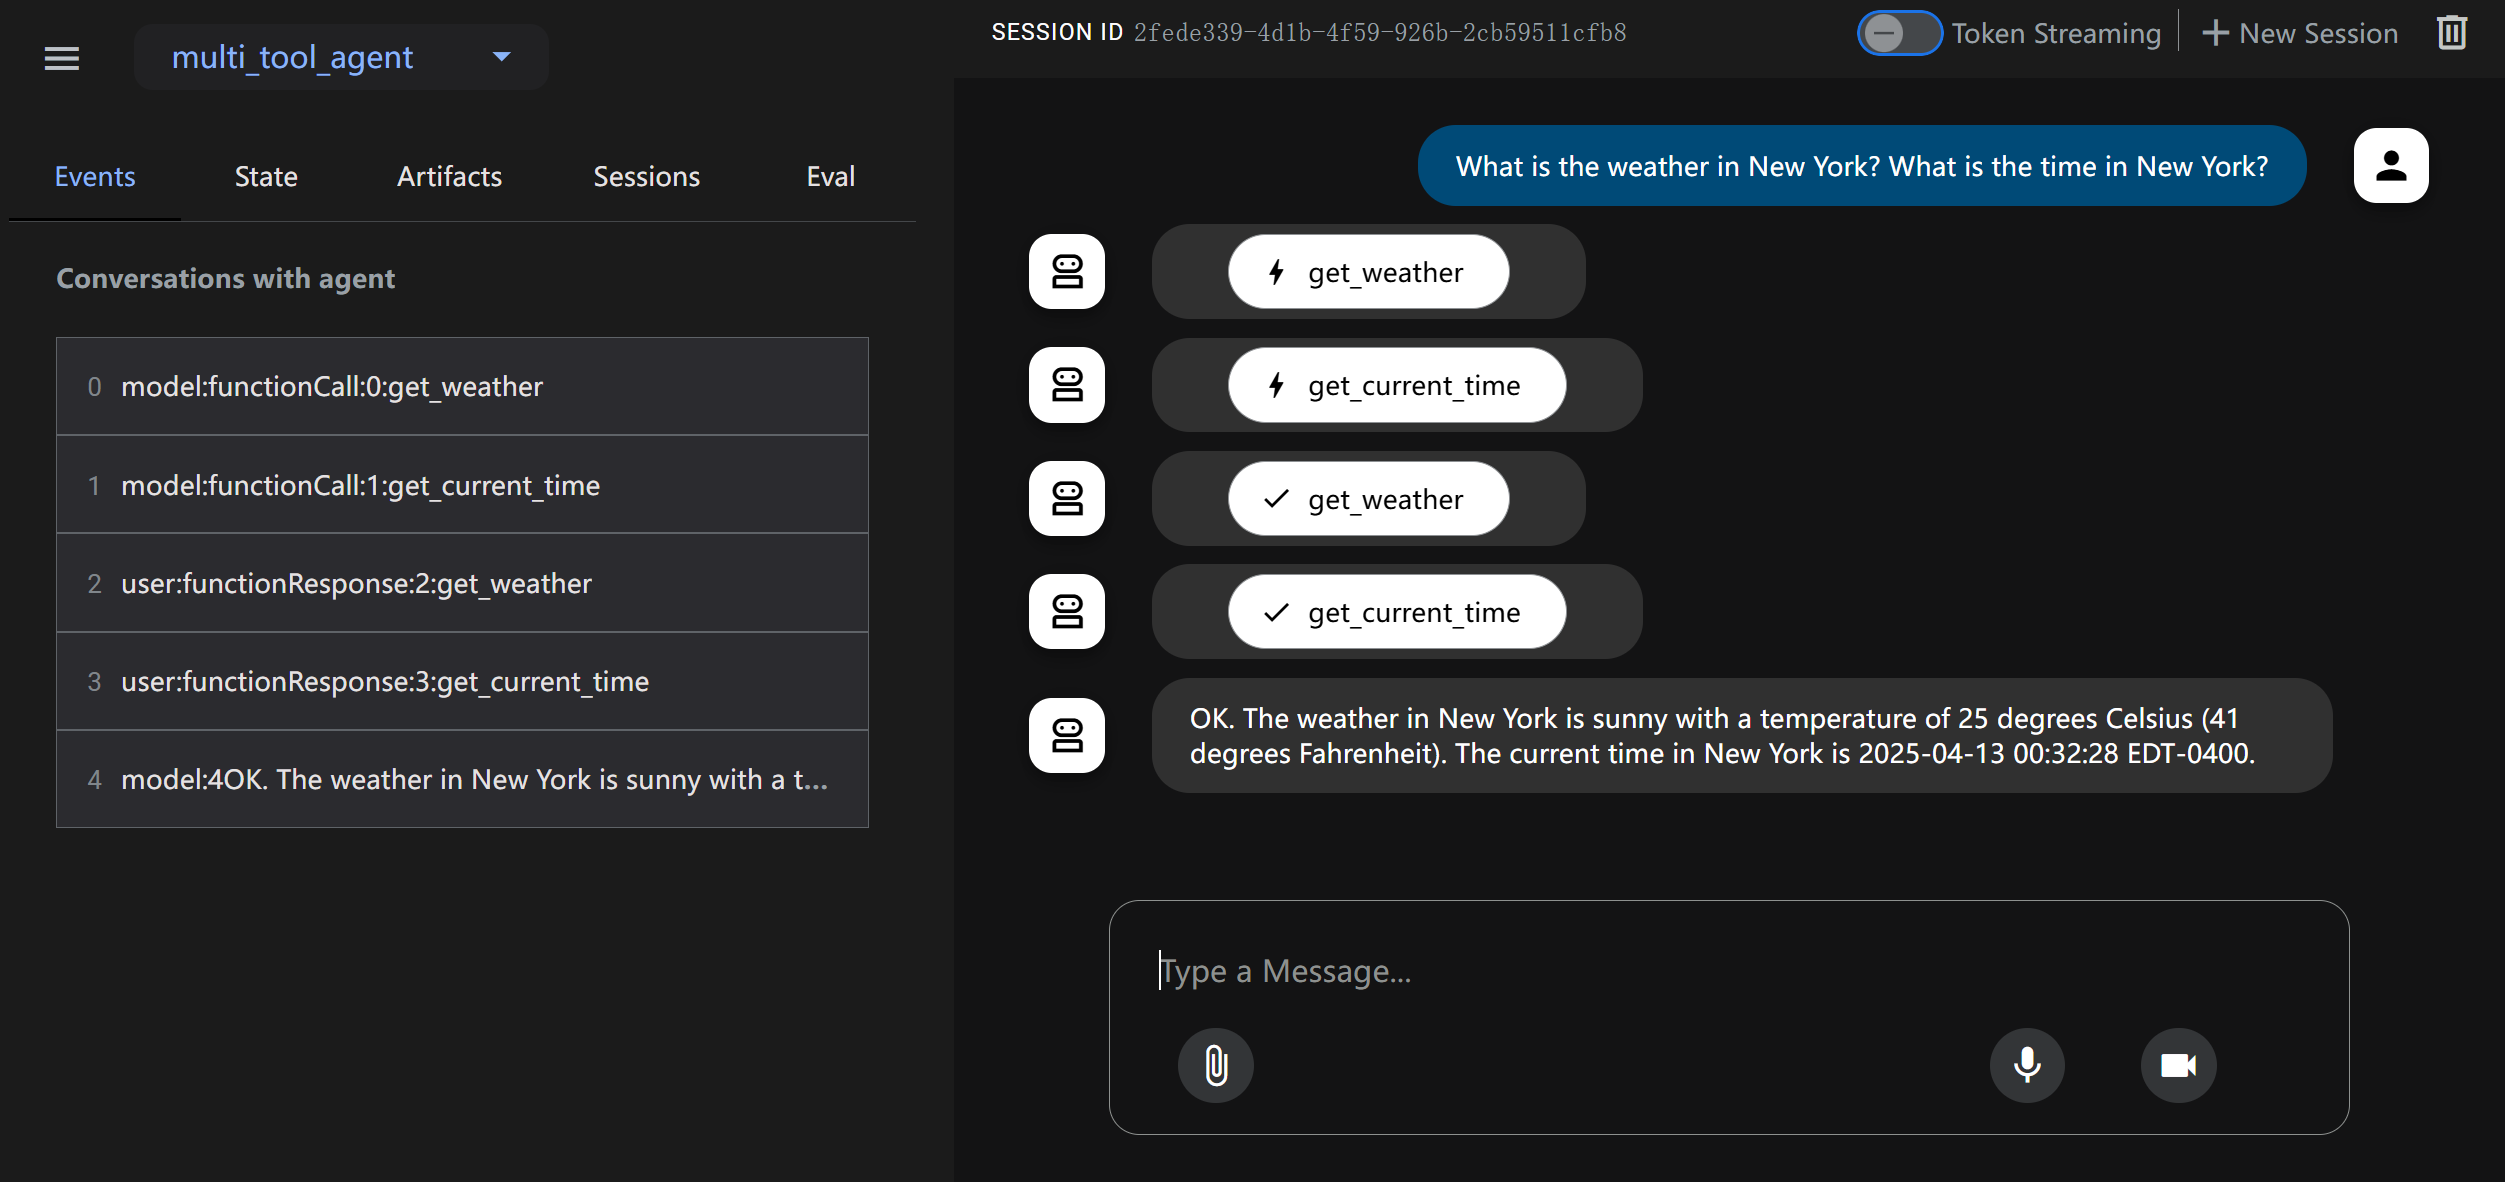Switch to the State tab
The image size is (2505, 1182).
coord(266,177)
